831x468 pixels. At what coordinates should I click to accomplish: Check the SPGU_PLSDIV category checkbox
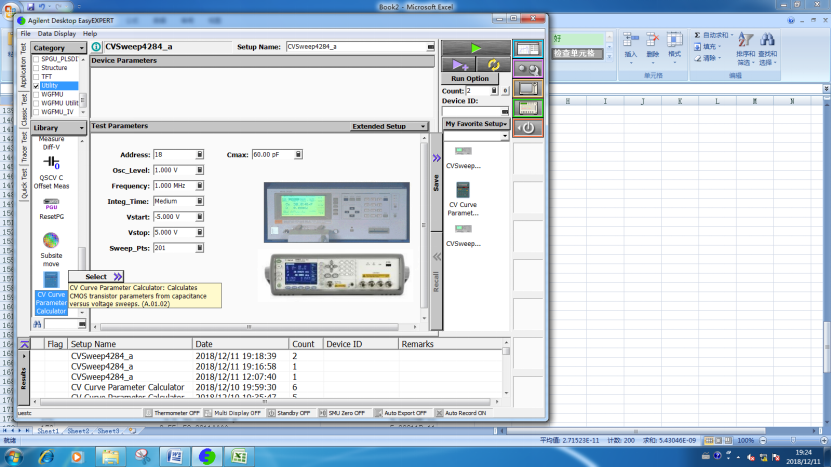click(36, 59)
